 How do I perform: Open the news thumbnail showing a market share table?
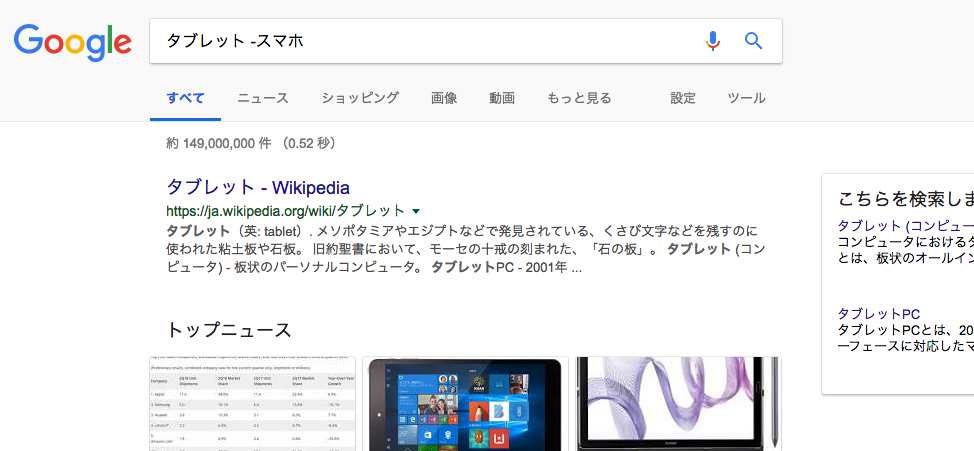252,404
